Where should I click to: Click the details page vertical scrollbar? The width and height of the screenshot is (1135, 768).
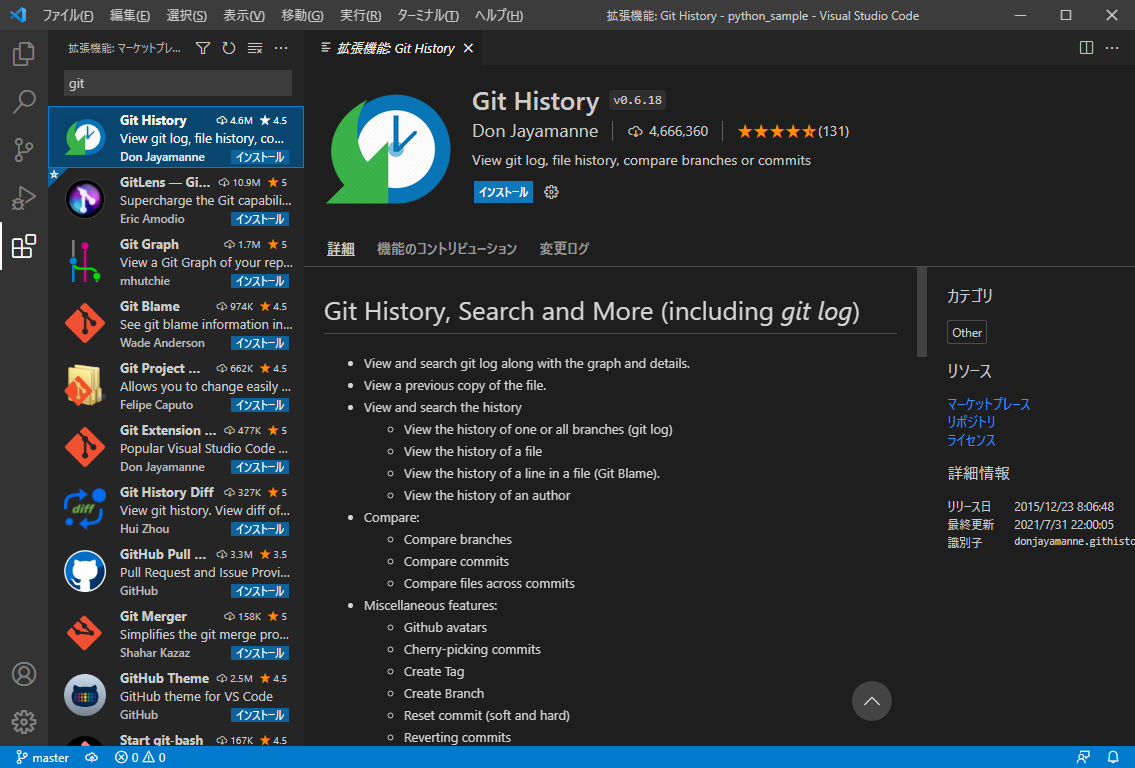[x=922, y=313]
